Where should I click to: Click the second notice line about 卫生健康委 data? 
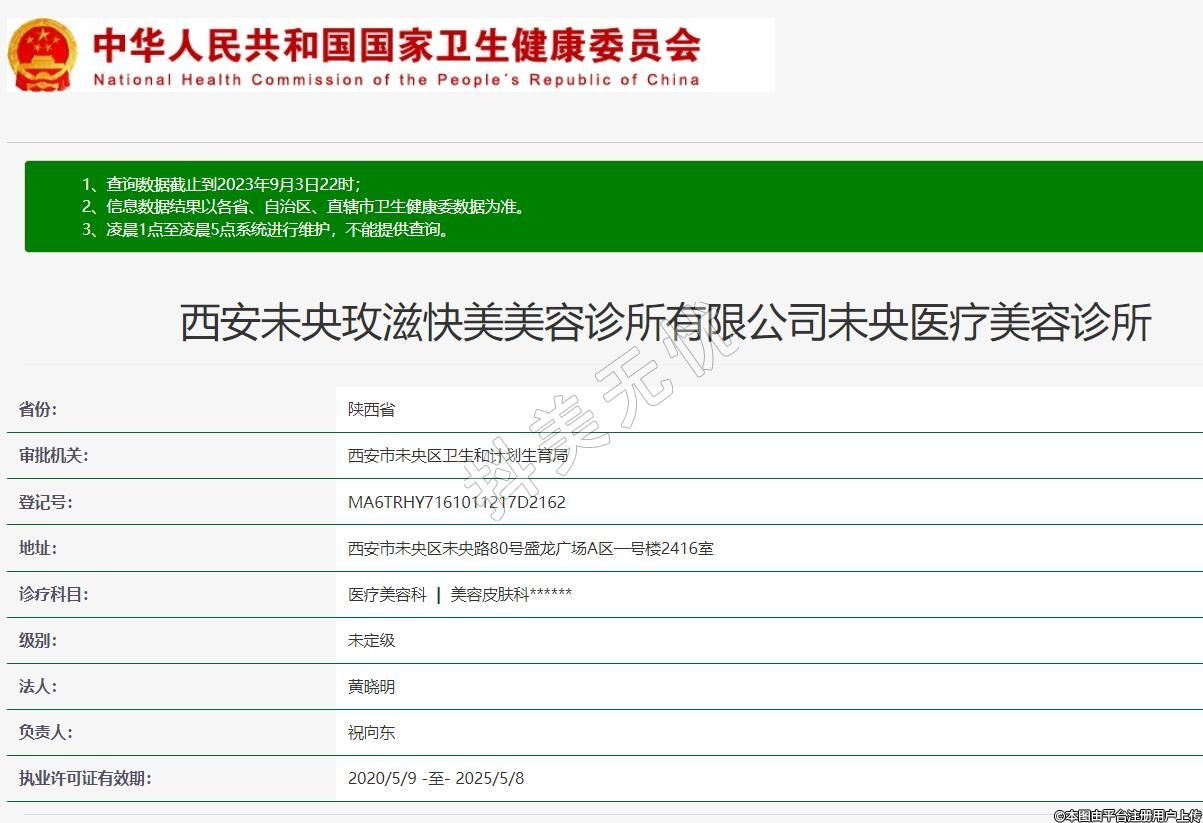(315, 207)
